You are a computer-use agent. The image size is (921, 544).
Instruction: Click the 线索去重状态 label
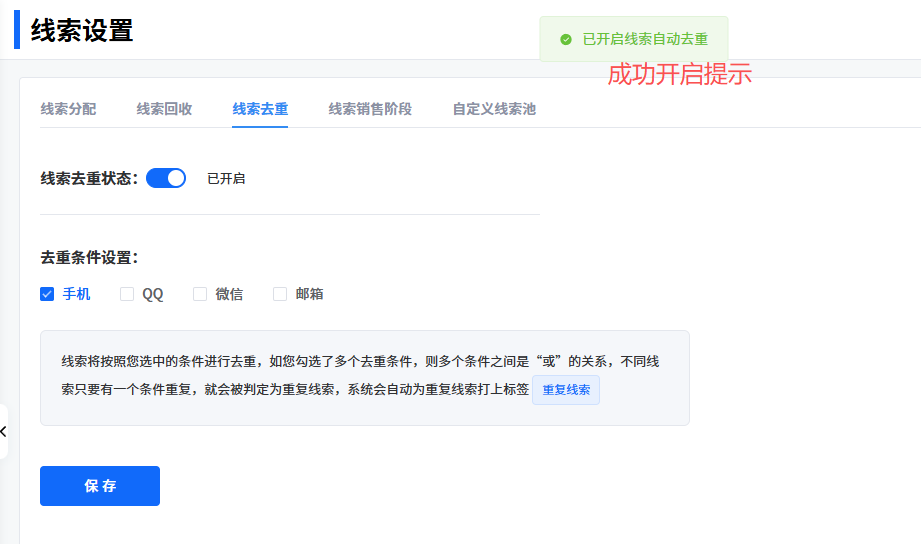[x=89, y=179]
